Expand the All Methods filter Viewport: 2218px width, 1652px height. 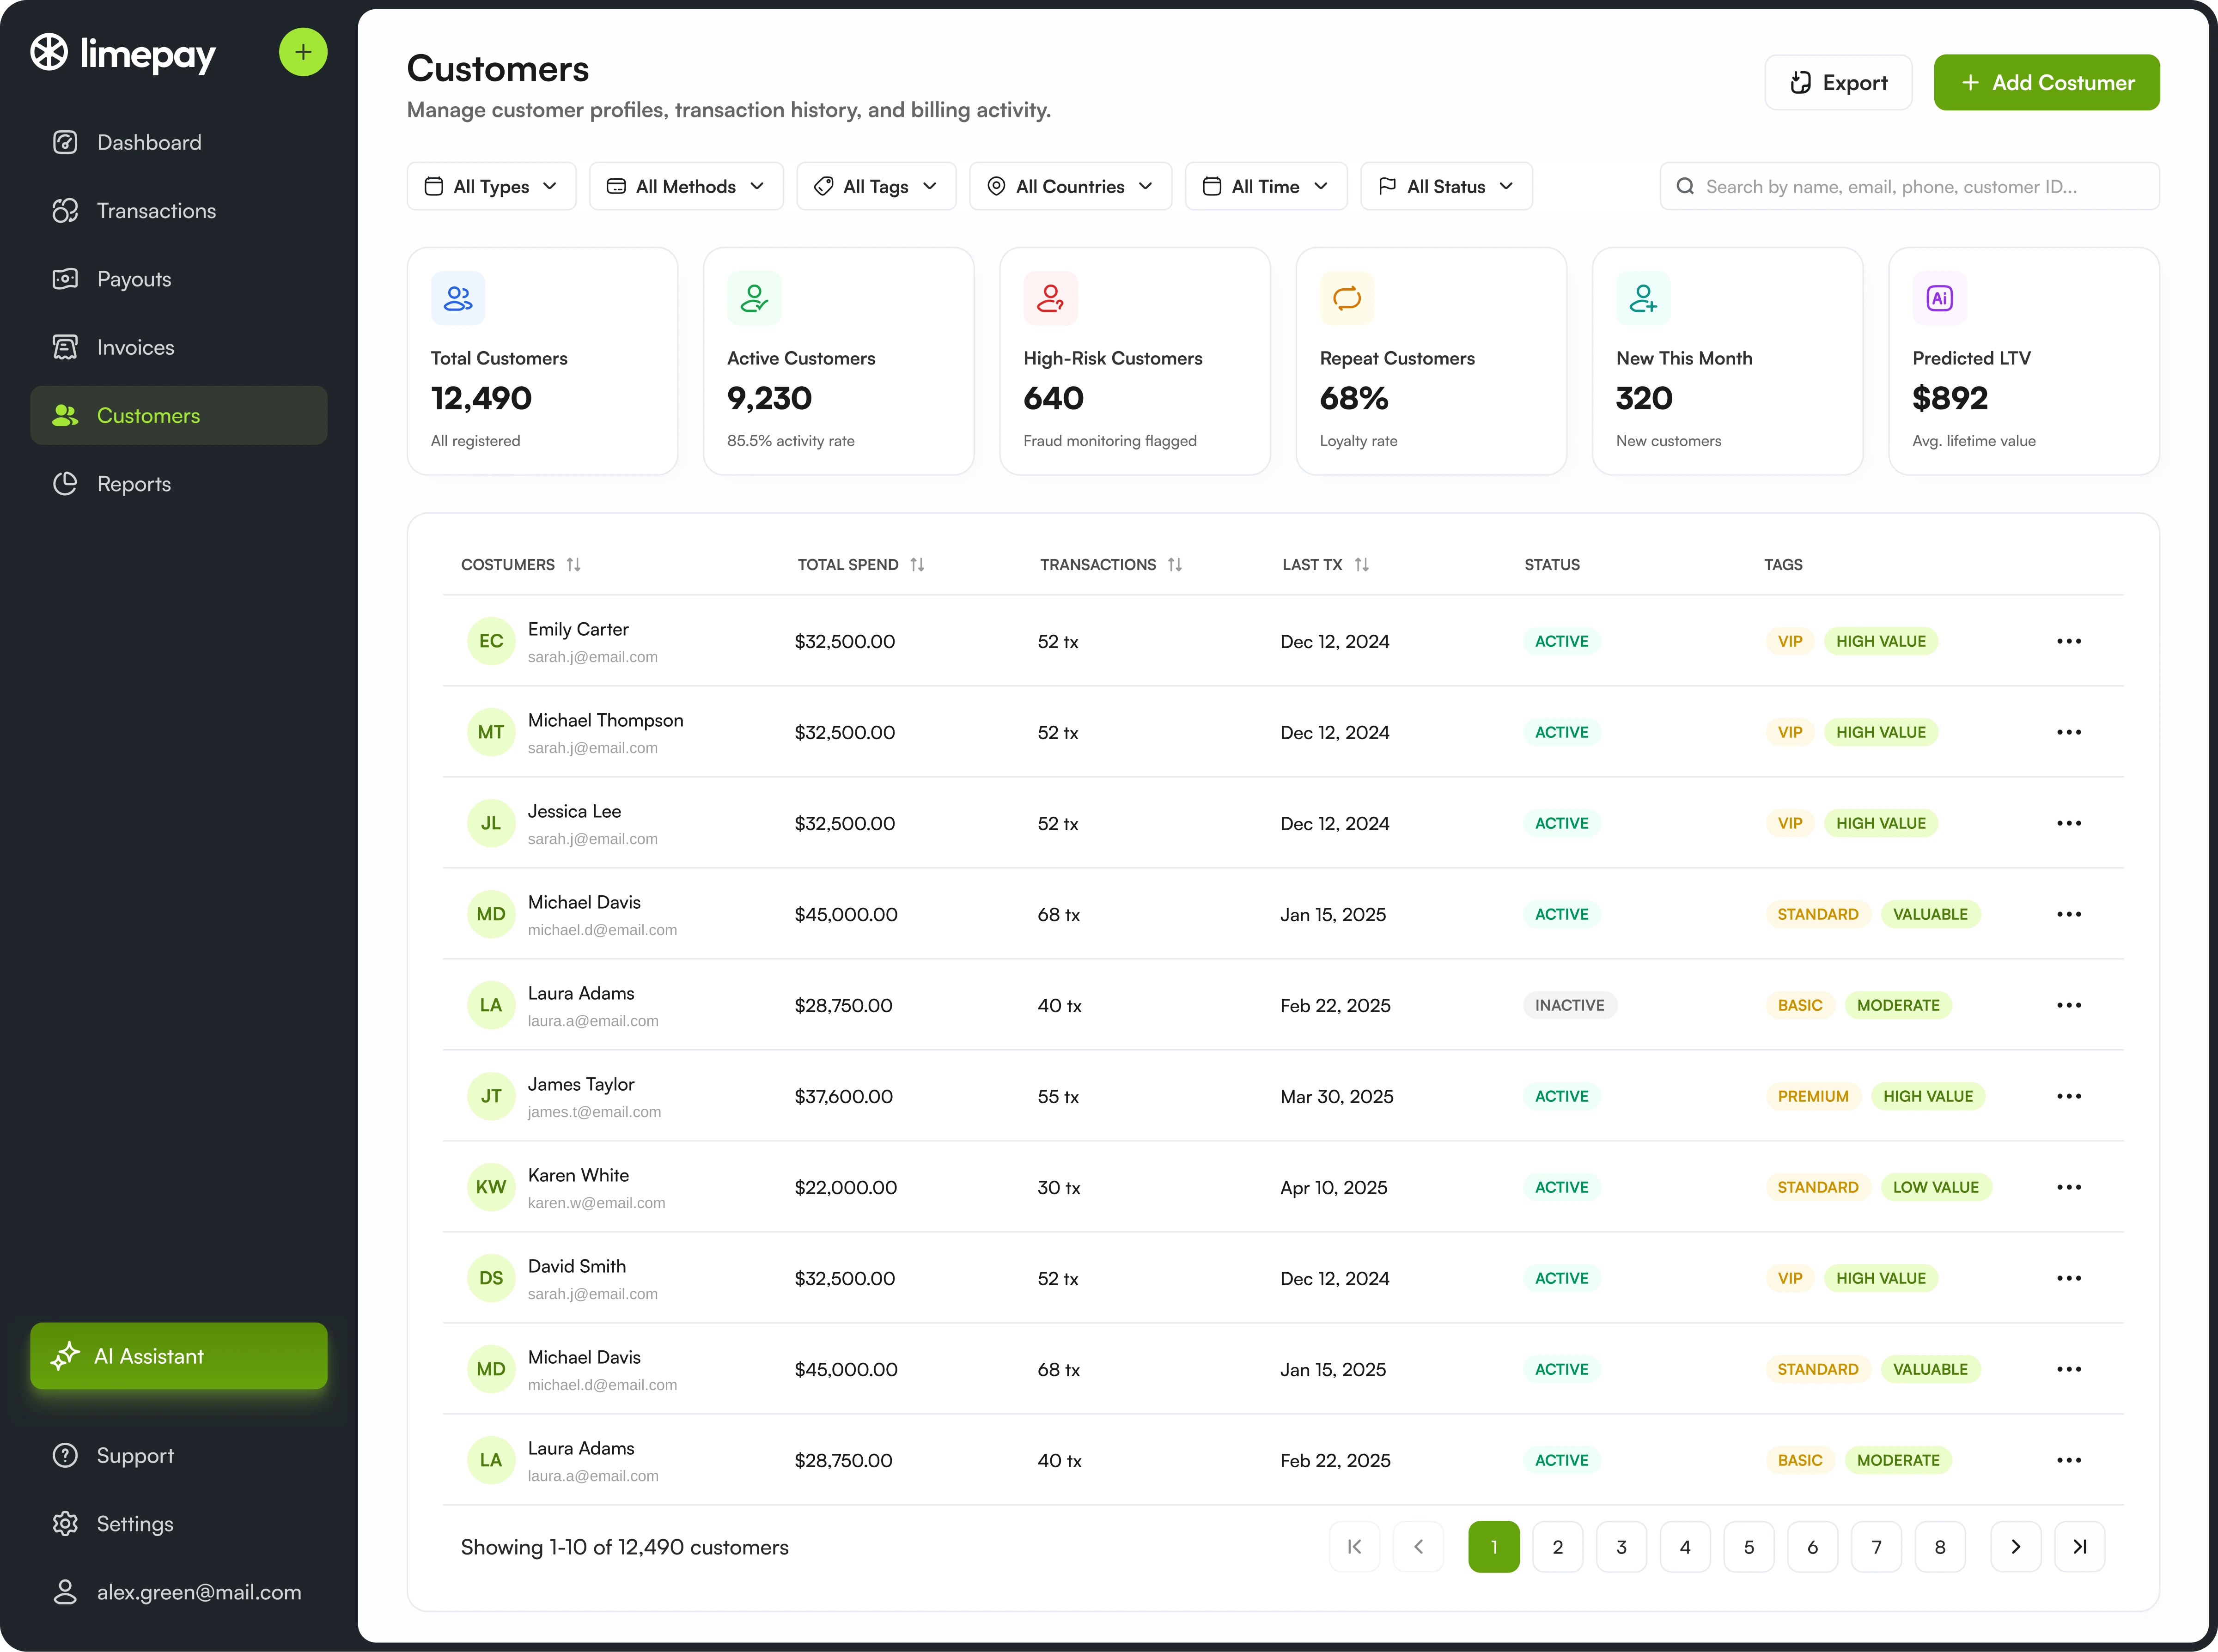click(x=686, y=187)
